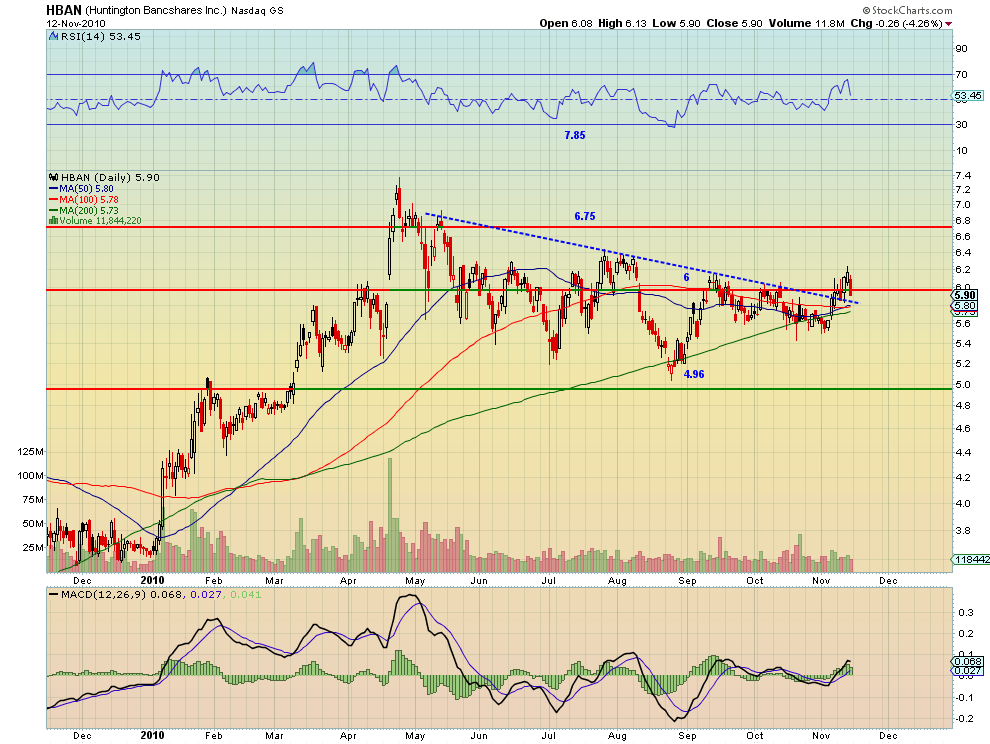Click the RSI(14) line icon in legend
990x744 pixels.
54,37
